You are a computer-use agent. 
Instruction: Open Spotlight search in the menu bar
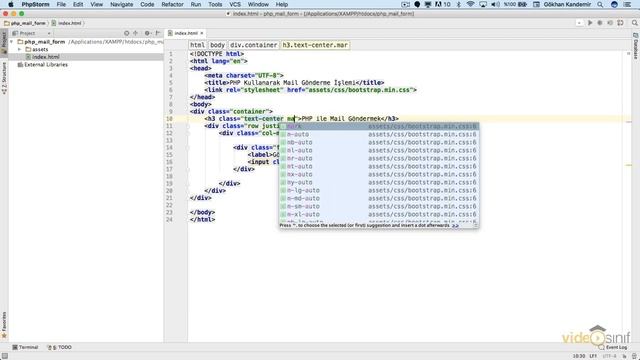click(x=600, y=4)
